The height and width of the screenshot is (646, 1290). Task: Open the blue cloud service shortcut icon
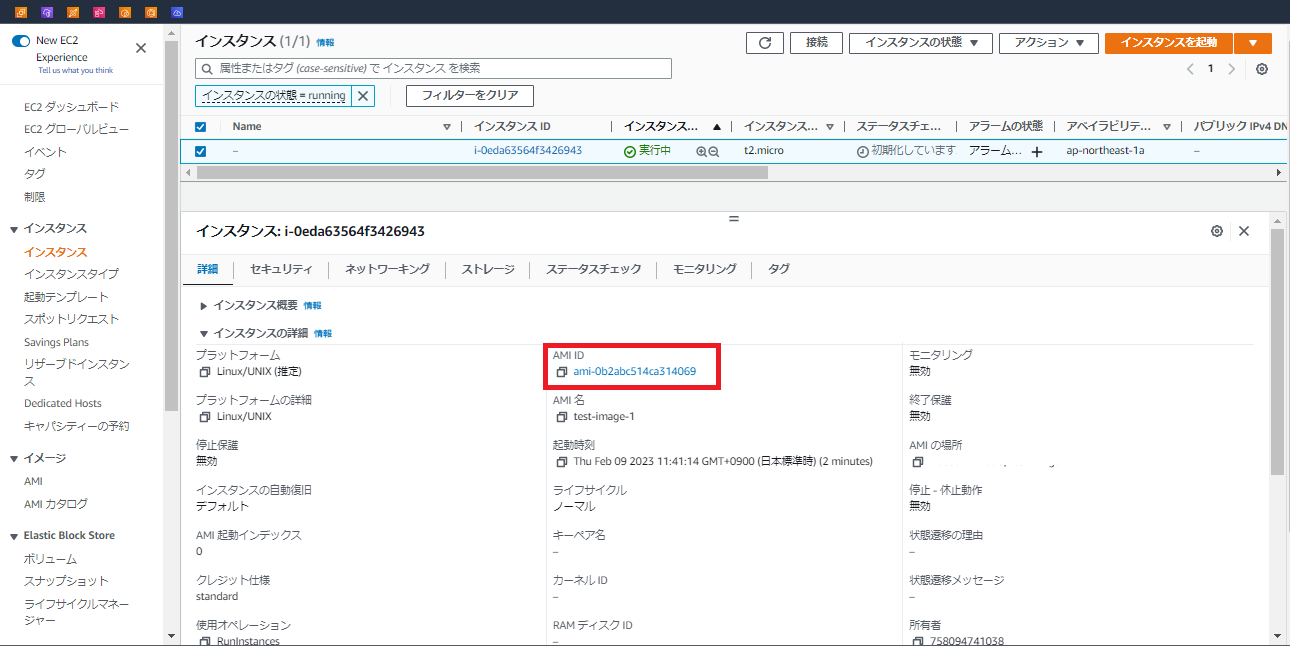[178, 12]
